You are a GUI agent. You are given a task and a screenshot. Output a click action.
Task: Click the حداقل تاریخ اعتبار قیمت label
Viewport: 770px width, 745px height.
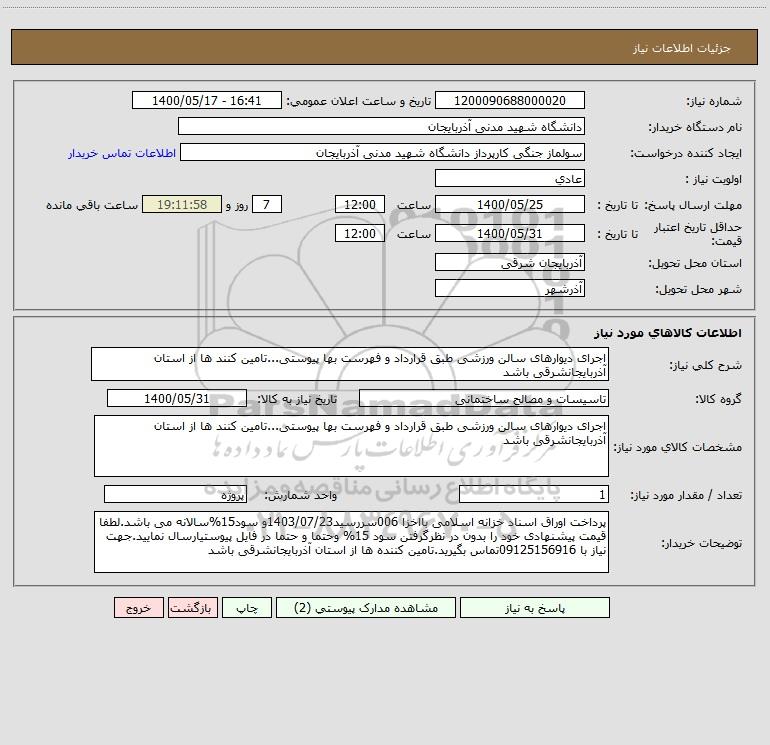(697, 234)
